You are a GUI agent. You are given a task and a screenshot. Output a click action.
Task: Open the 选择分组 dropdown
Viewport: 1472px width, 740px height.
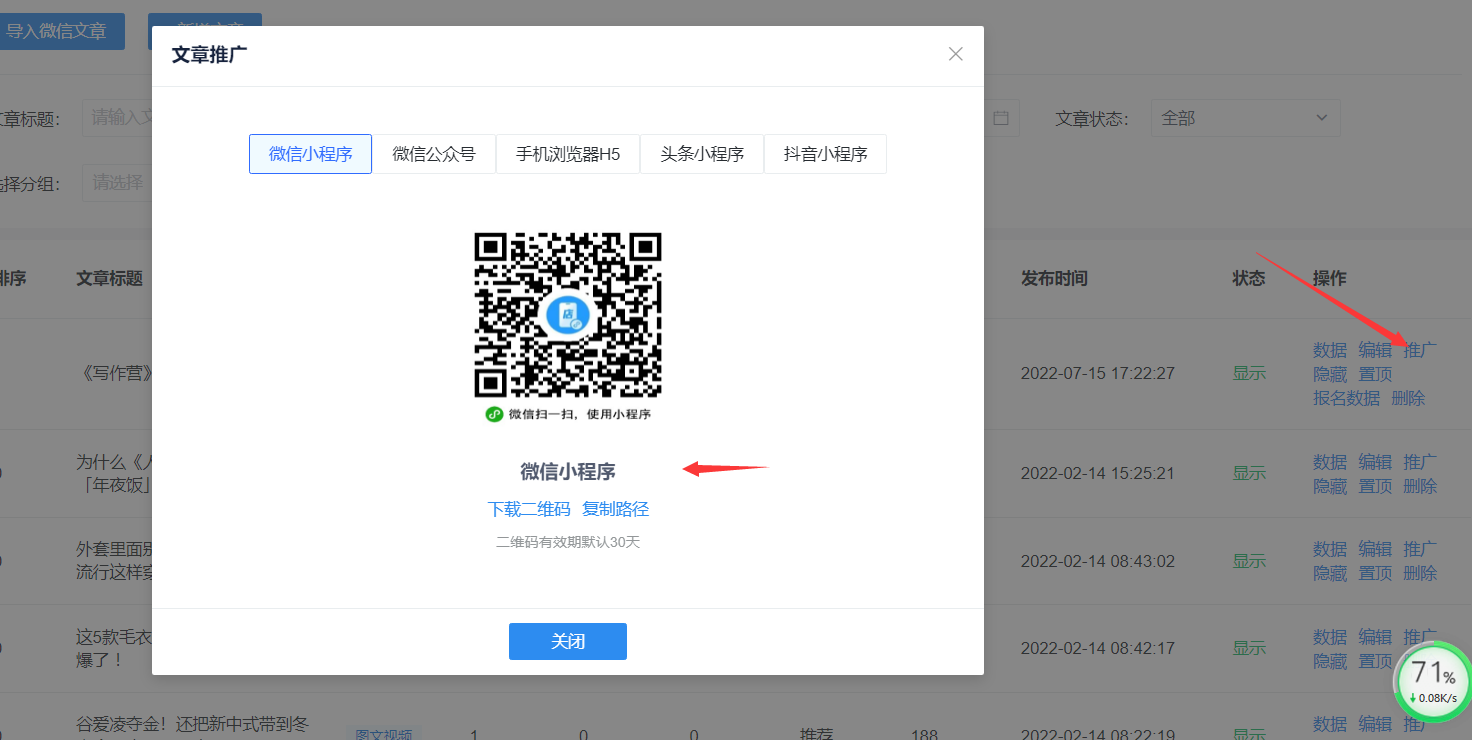[117, 183]
